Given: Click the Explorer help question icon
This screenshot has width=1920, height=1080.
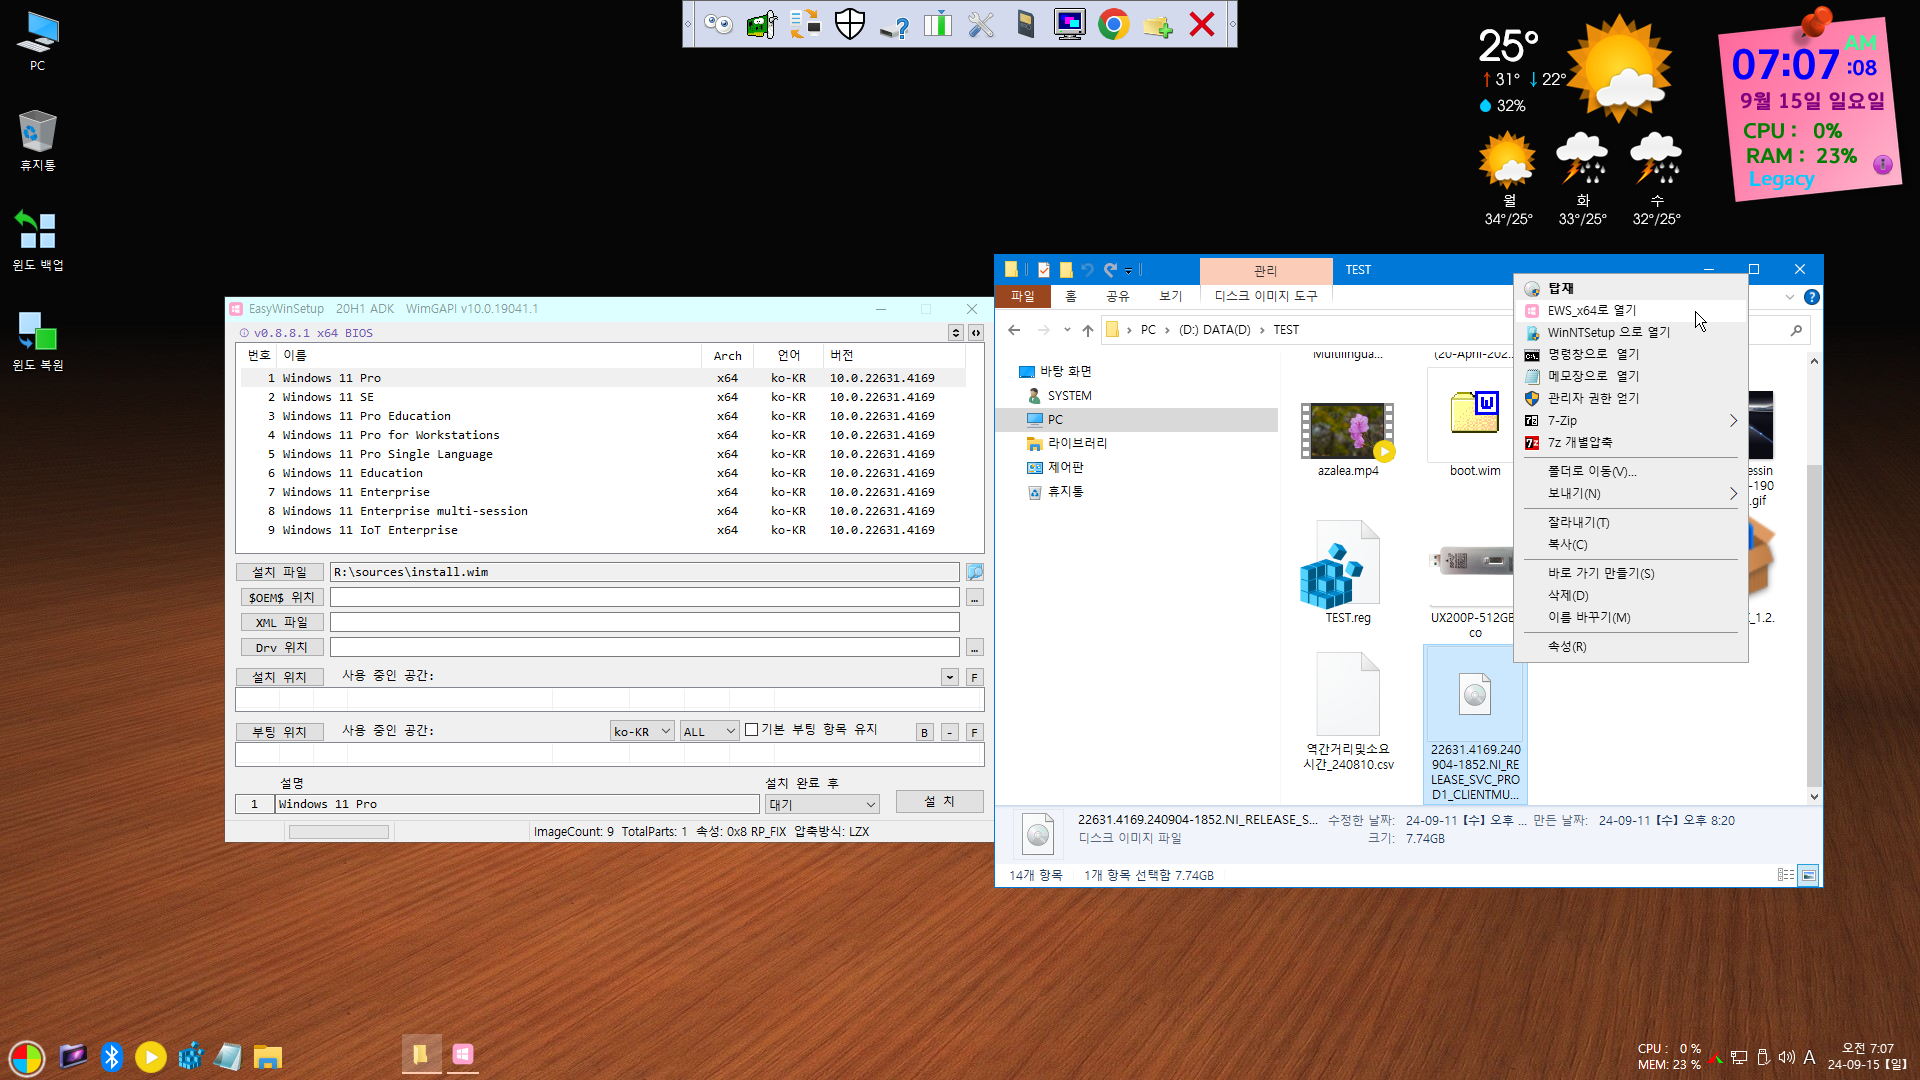Looking at the screenshot, I should coord(1811,297).
